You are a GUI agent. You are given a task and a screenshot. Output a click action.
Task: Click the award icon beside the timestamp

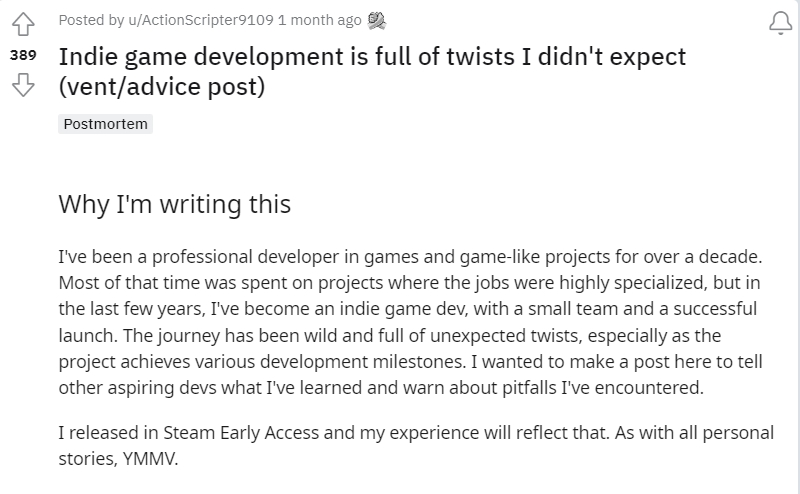coord(377,20)
